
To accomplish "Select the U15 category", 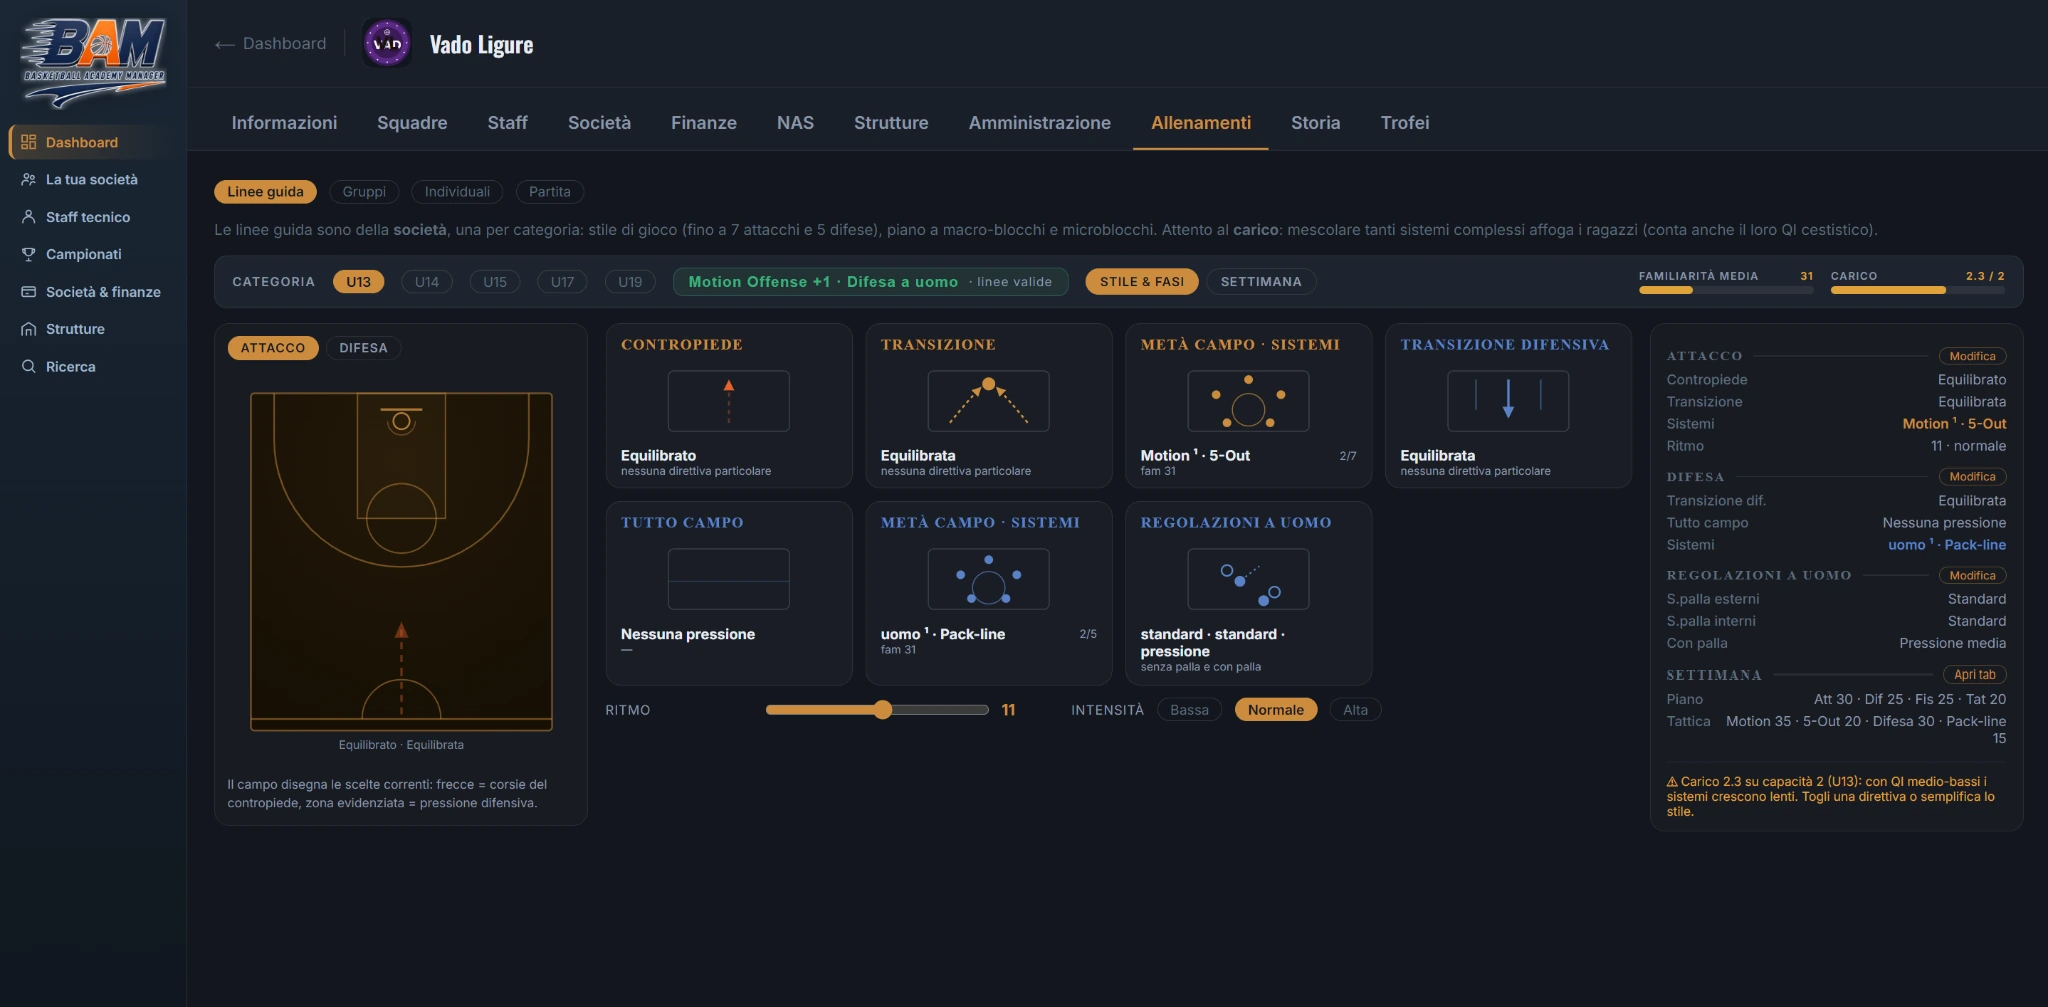I will (495, 282).
